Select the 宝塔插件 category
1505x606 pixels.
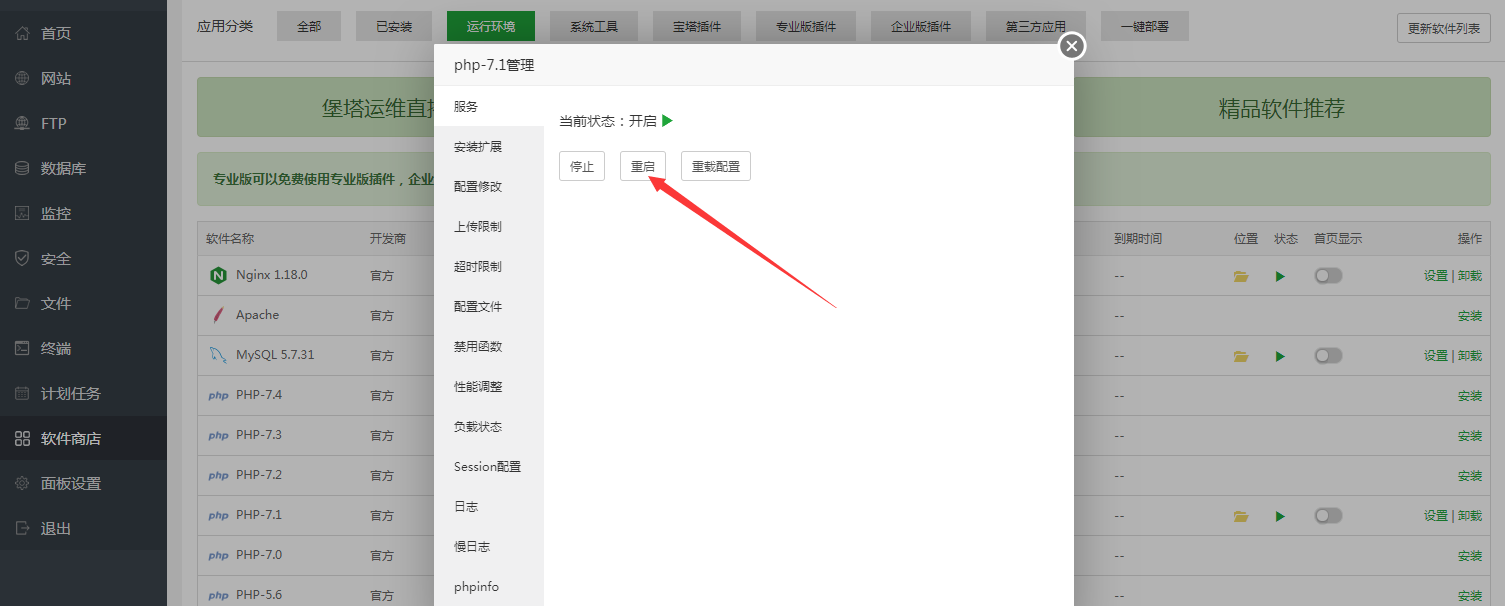[x=697, y=27]
